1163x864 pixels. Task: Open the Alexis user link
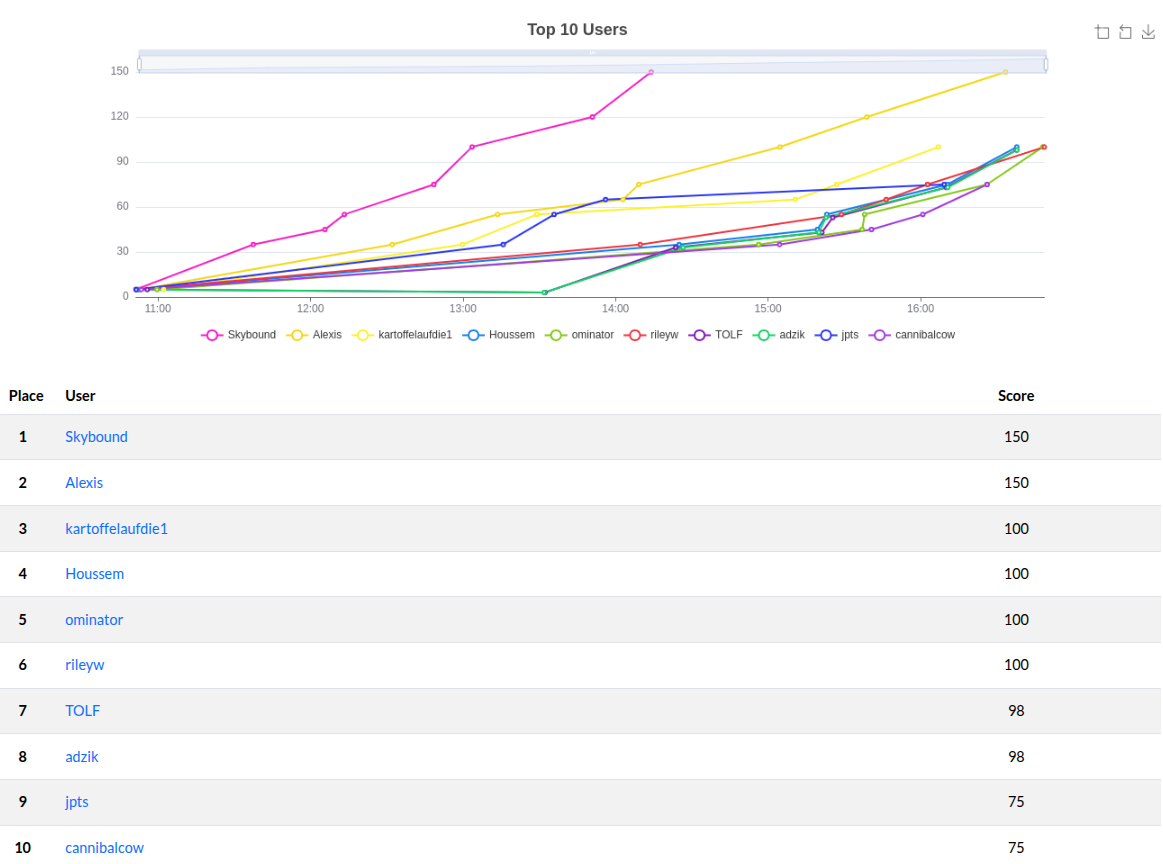[x=84, y=483]
